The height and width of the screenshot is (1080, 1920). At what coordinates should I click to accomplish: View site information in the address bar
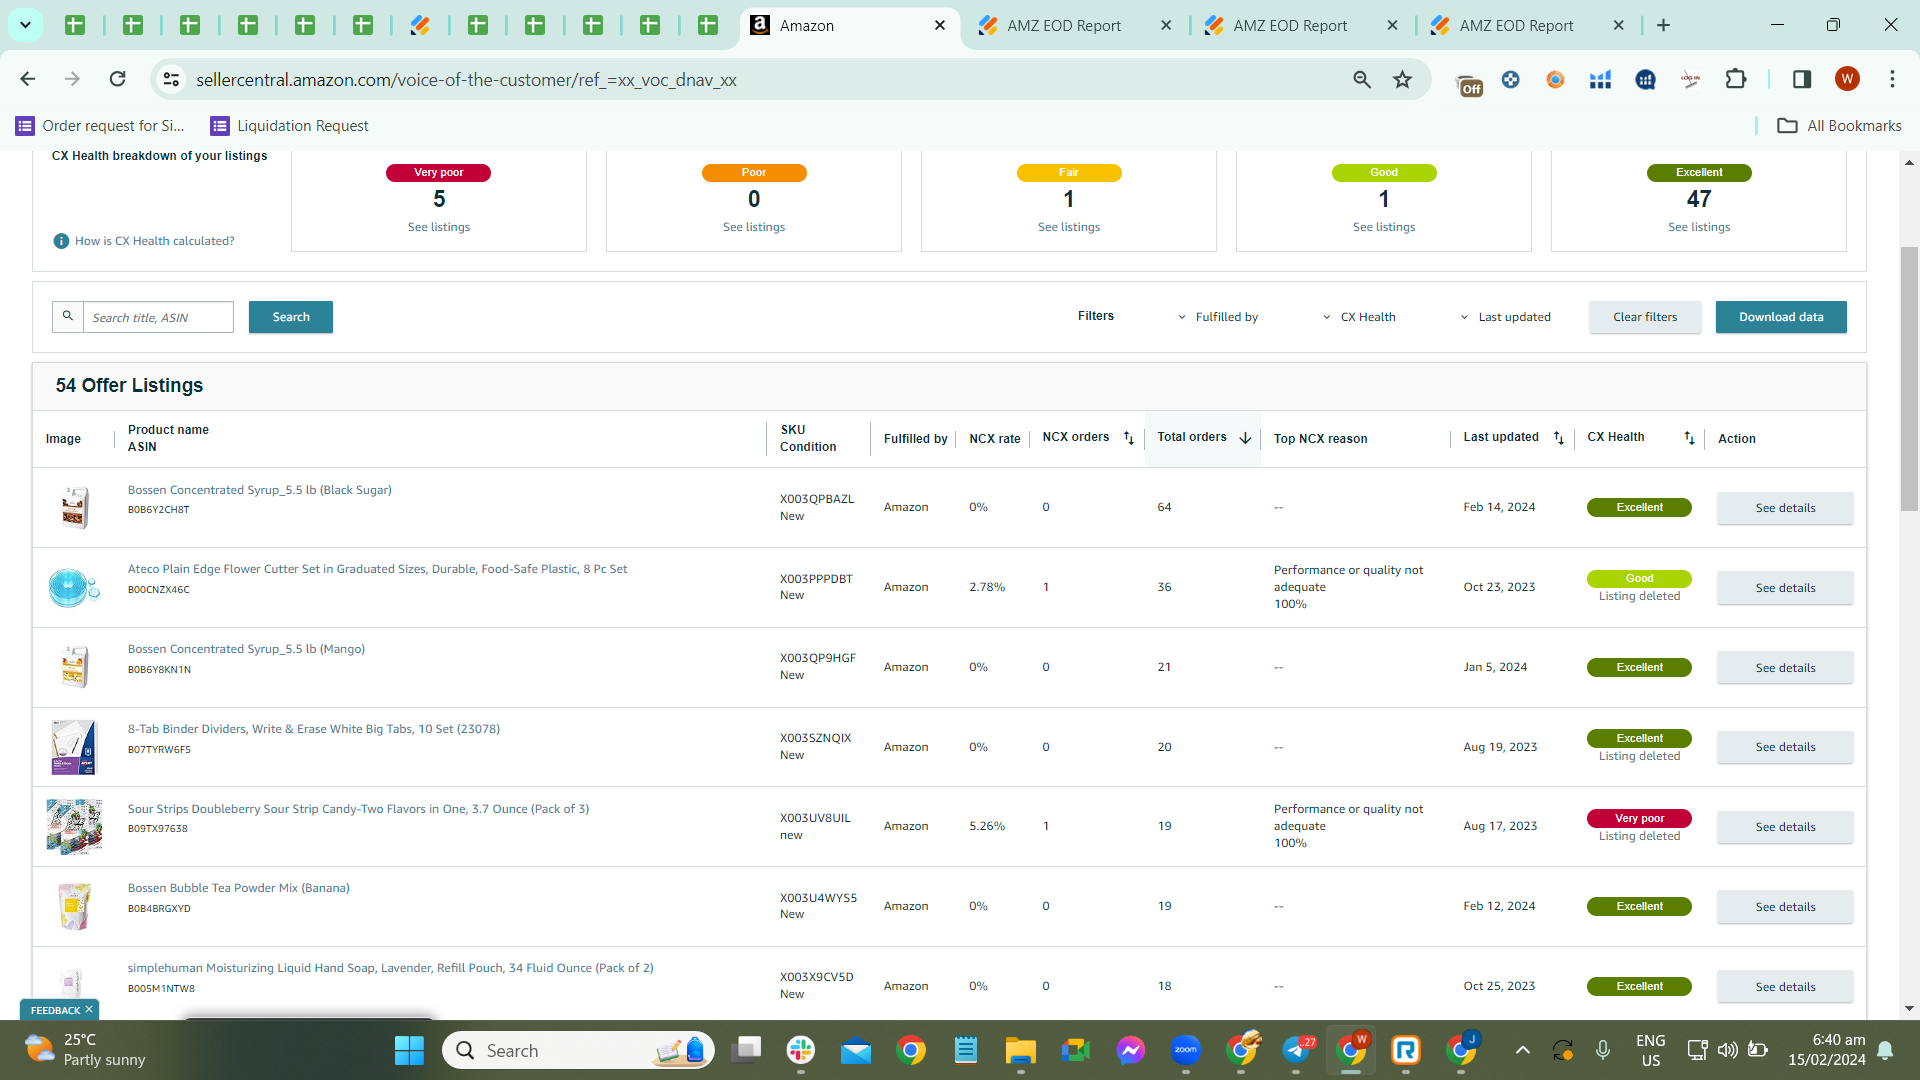click(172, 79)
